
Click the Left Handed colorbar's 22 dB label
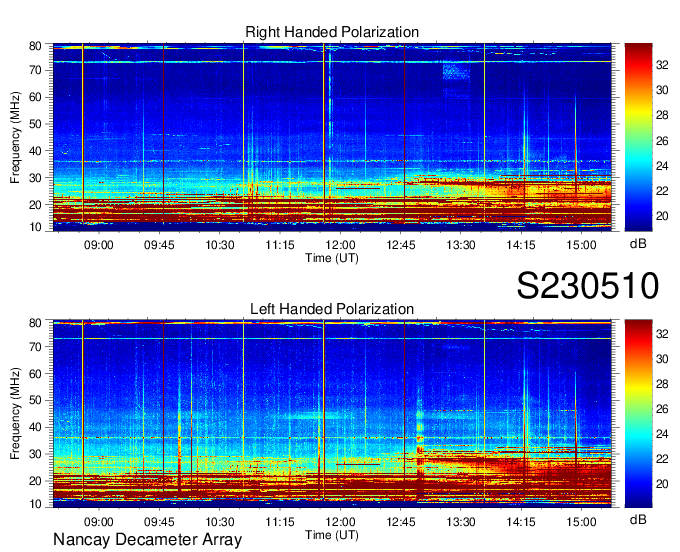click(662, 459)
